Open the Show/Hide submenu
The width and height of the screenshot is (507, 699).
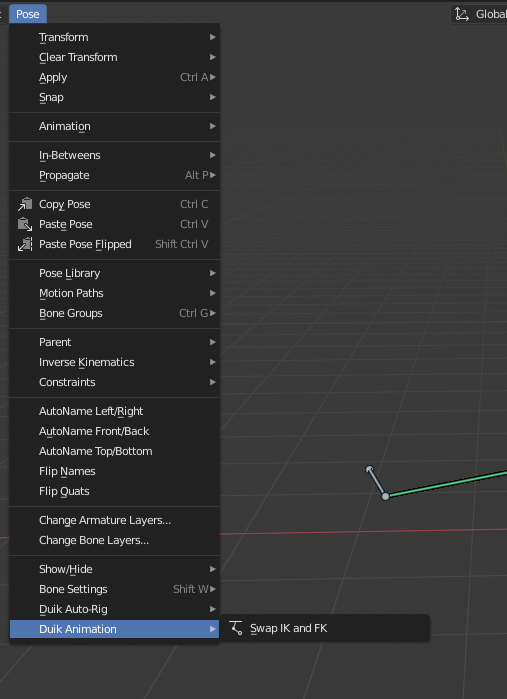click(115, 569)
